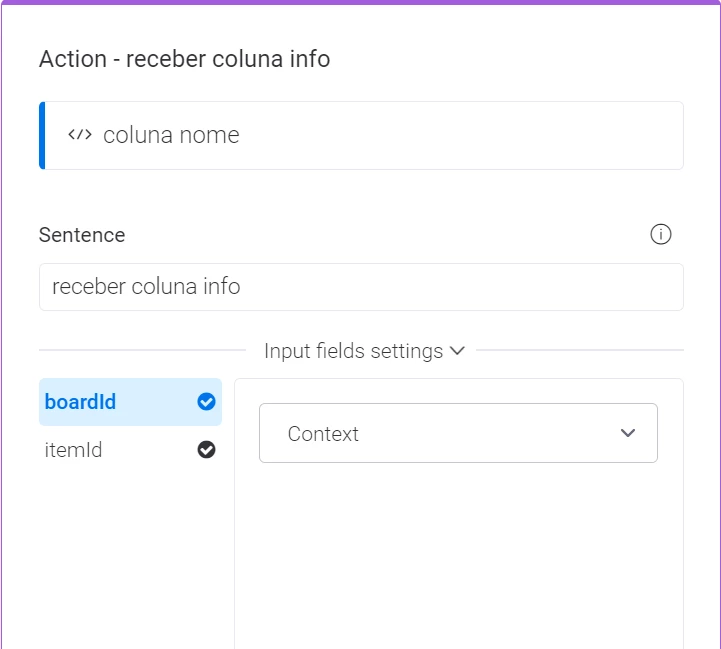721x649 pixels.
Task: Click the Sentence label
Action: 82,235
